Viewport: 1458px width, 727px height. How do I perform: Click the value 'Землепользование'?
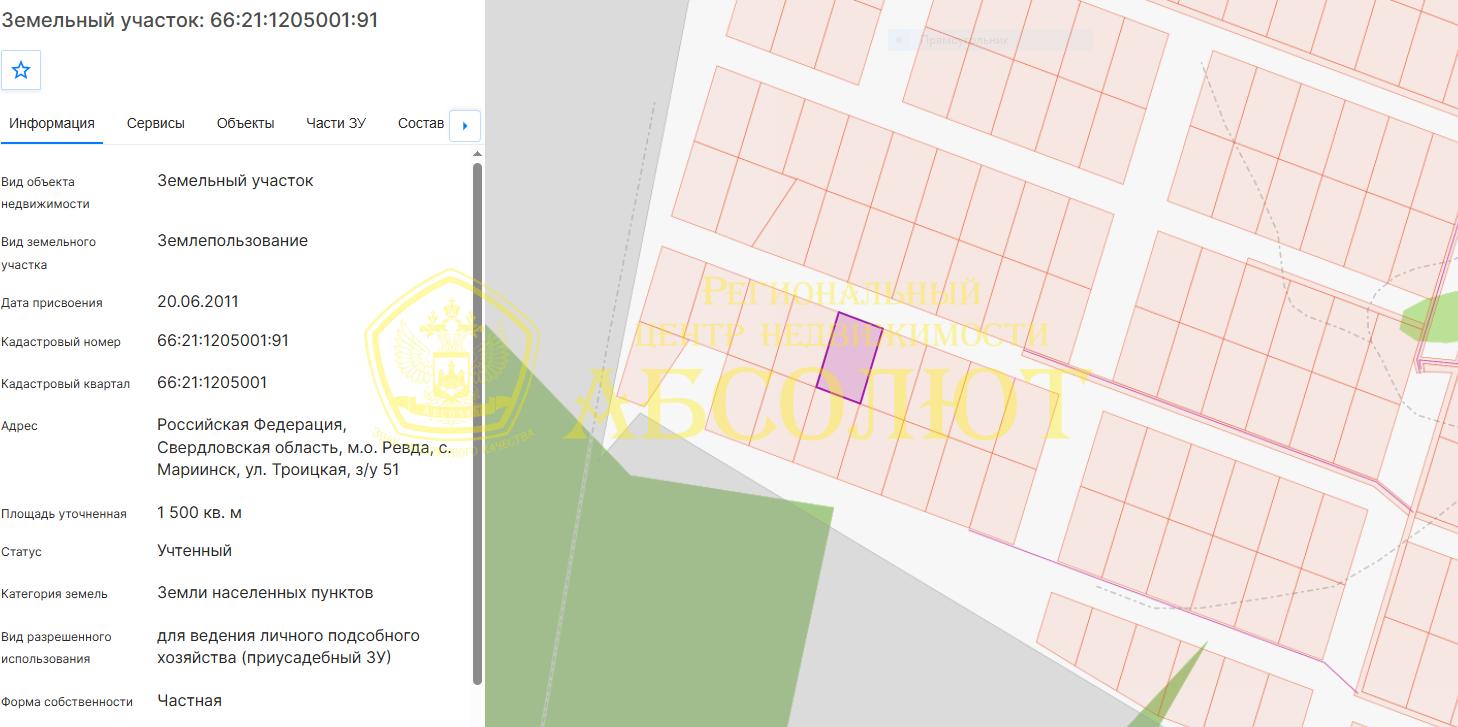click(x=232, y=241)
